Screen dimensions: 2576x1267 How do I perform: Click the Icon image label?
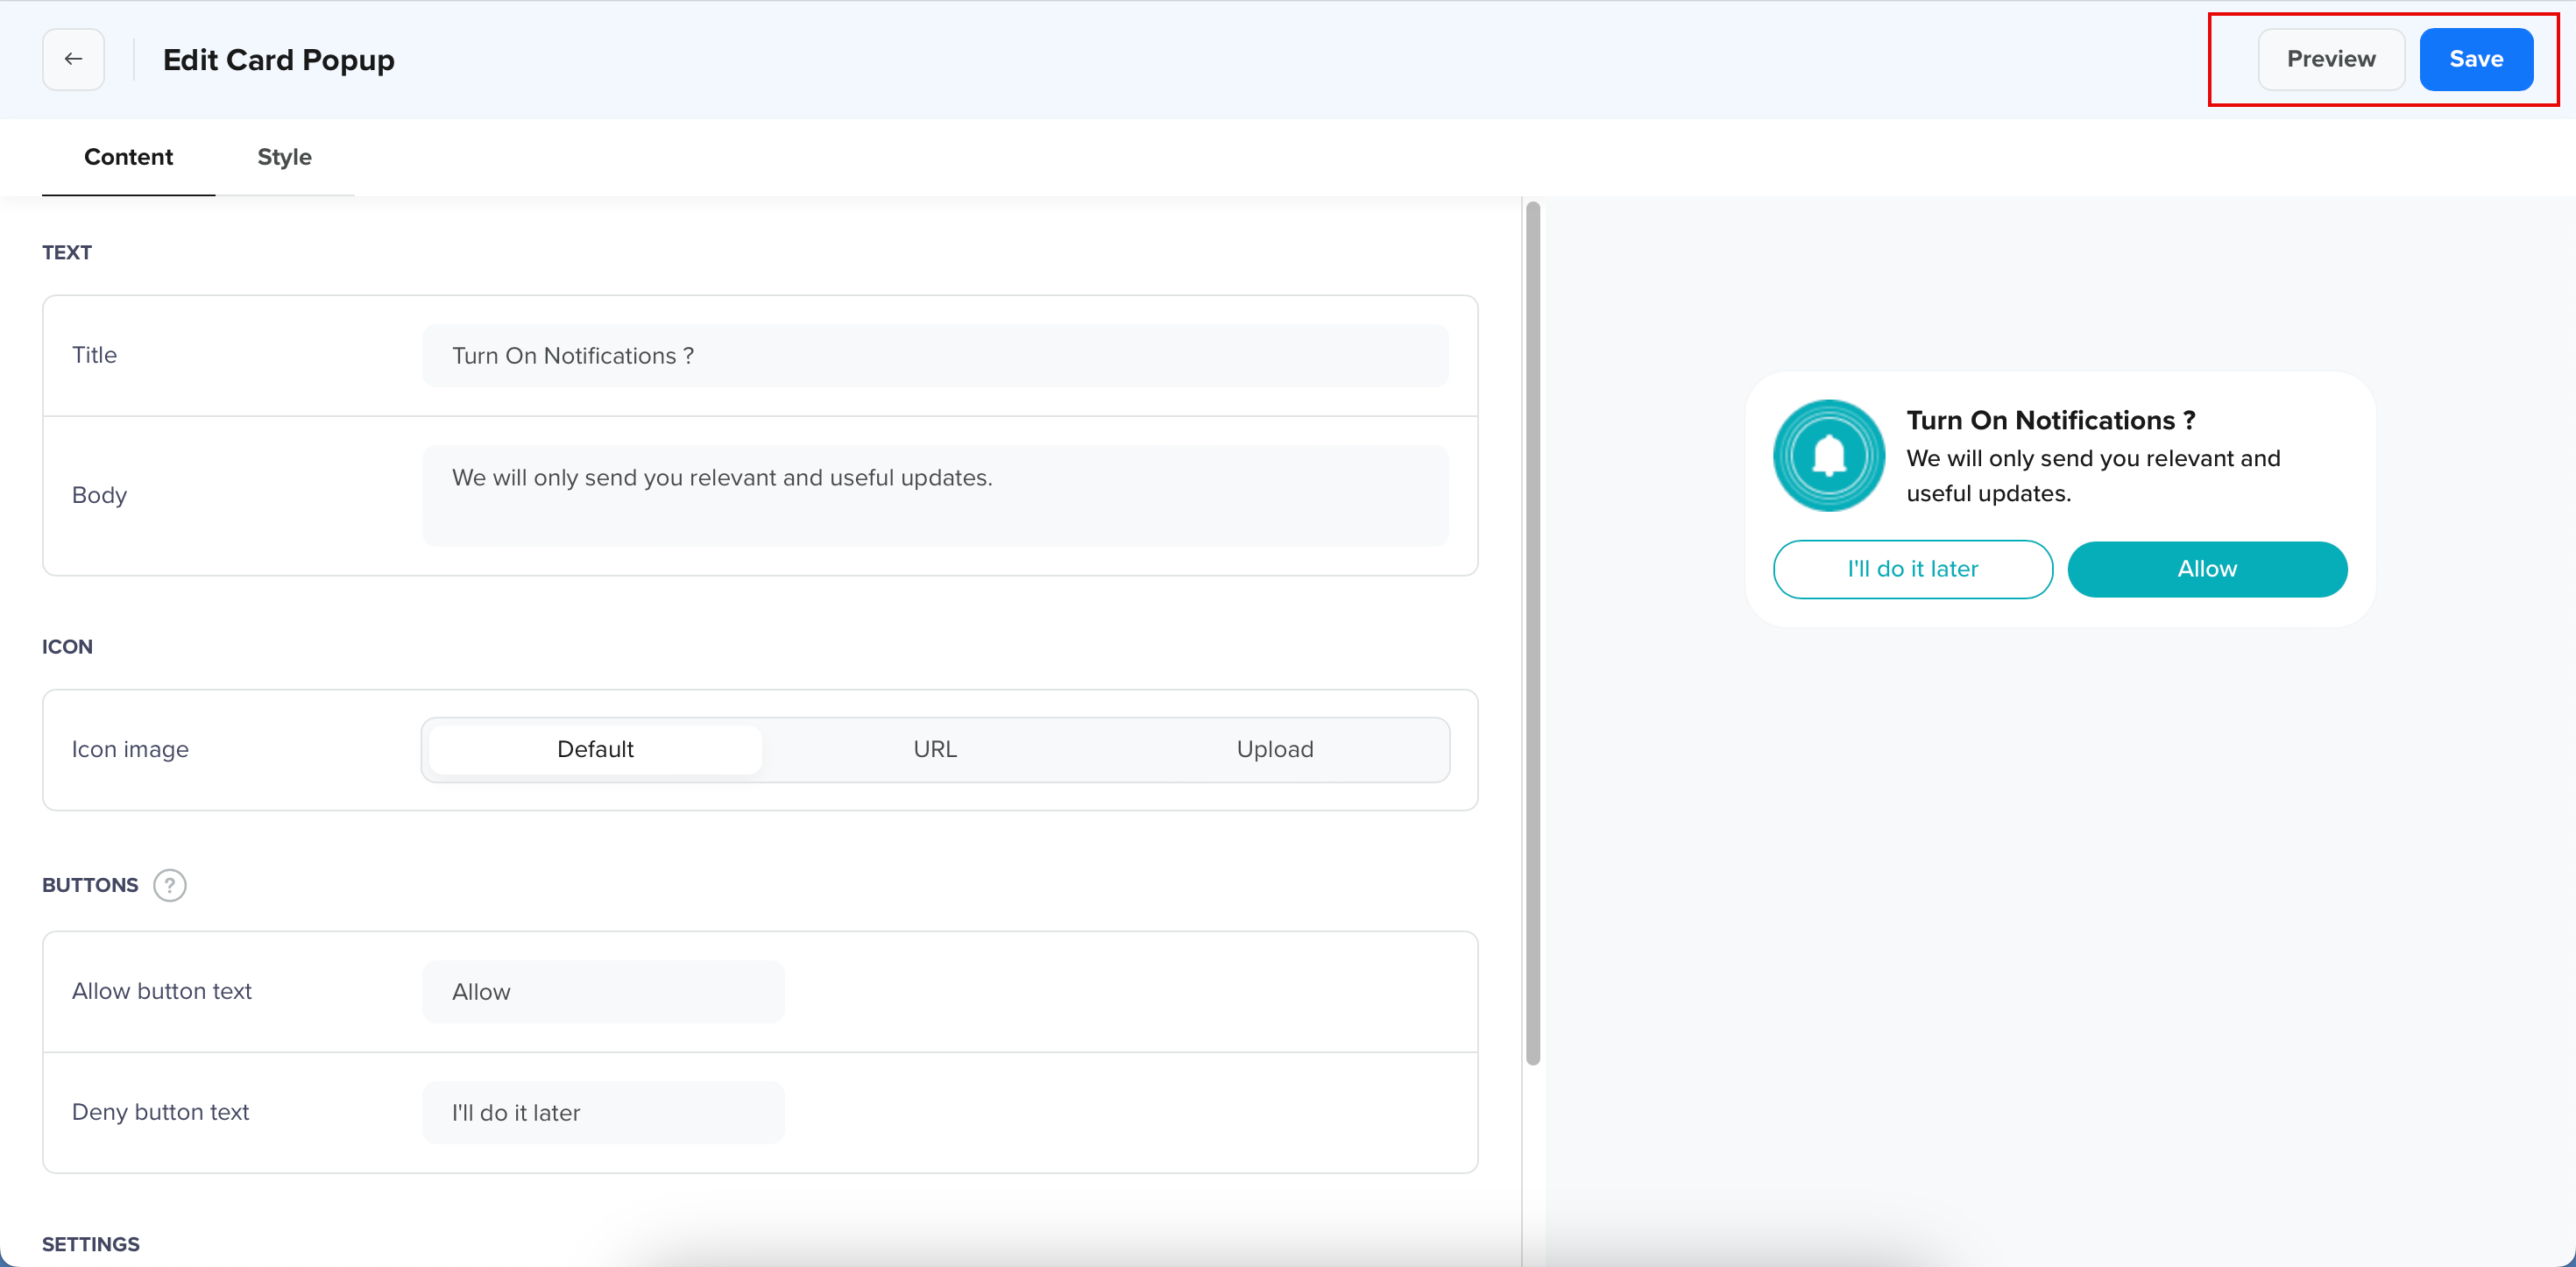(x=130, y=749)
